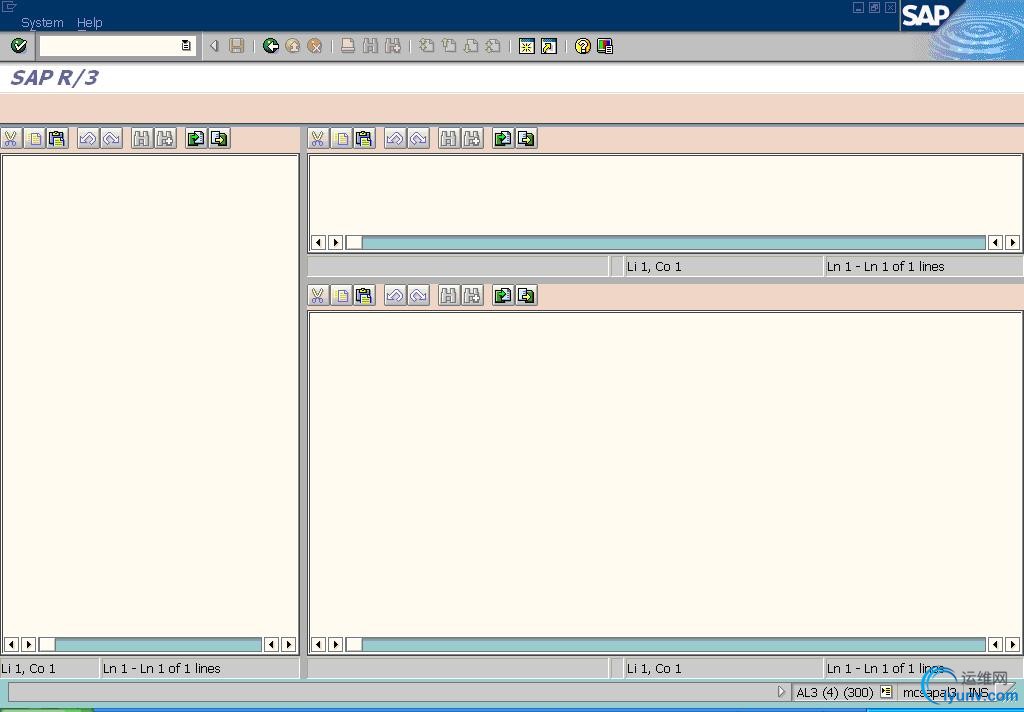1024x712 pixels.
Task: Open Help with the yellow question mark icon
Action: (x=583, y=46)
